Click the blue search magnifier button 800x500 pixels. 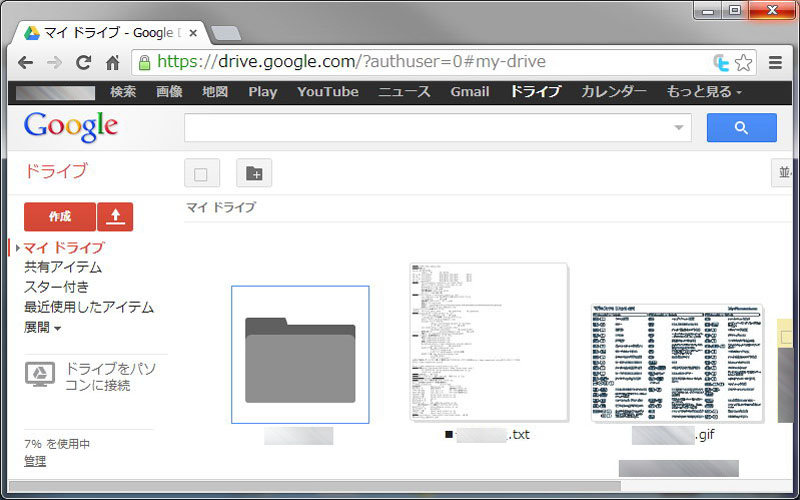(x=741, y=128)
